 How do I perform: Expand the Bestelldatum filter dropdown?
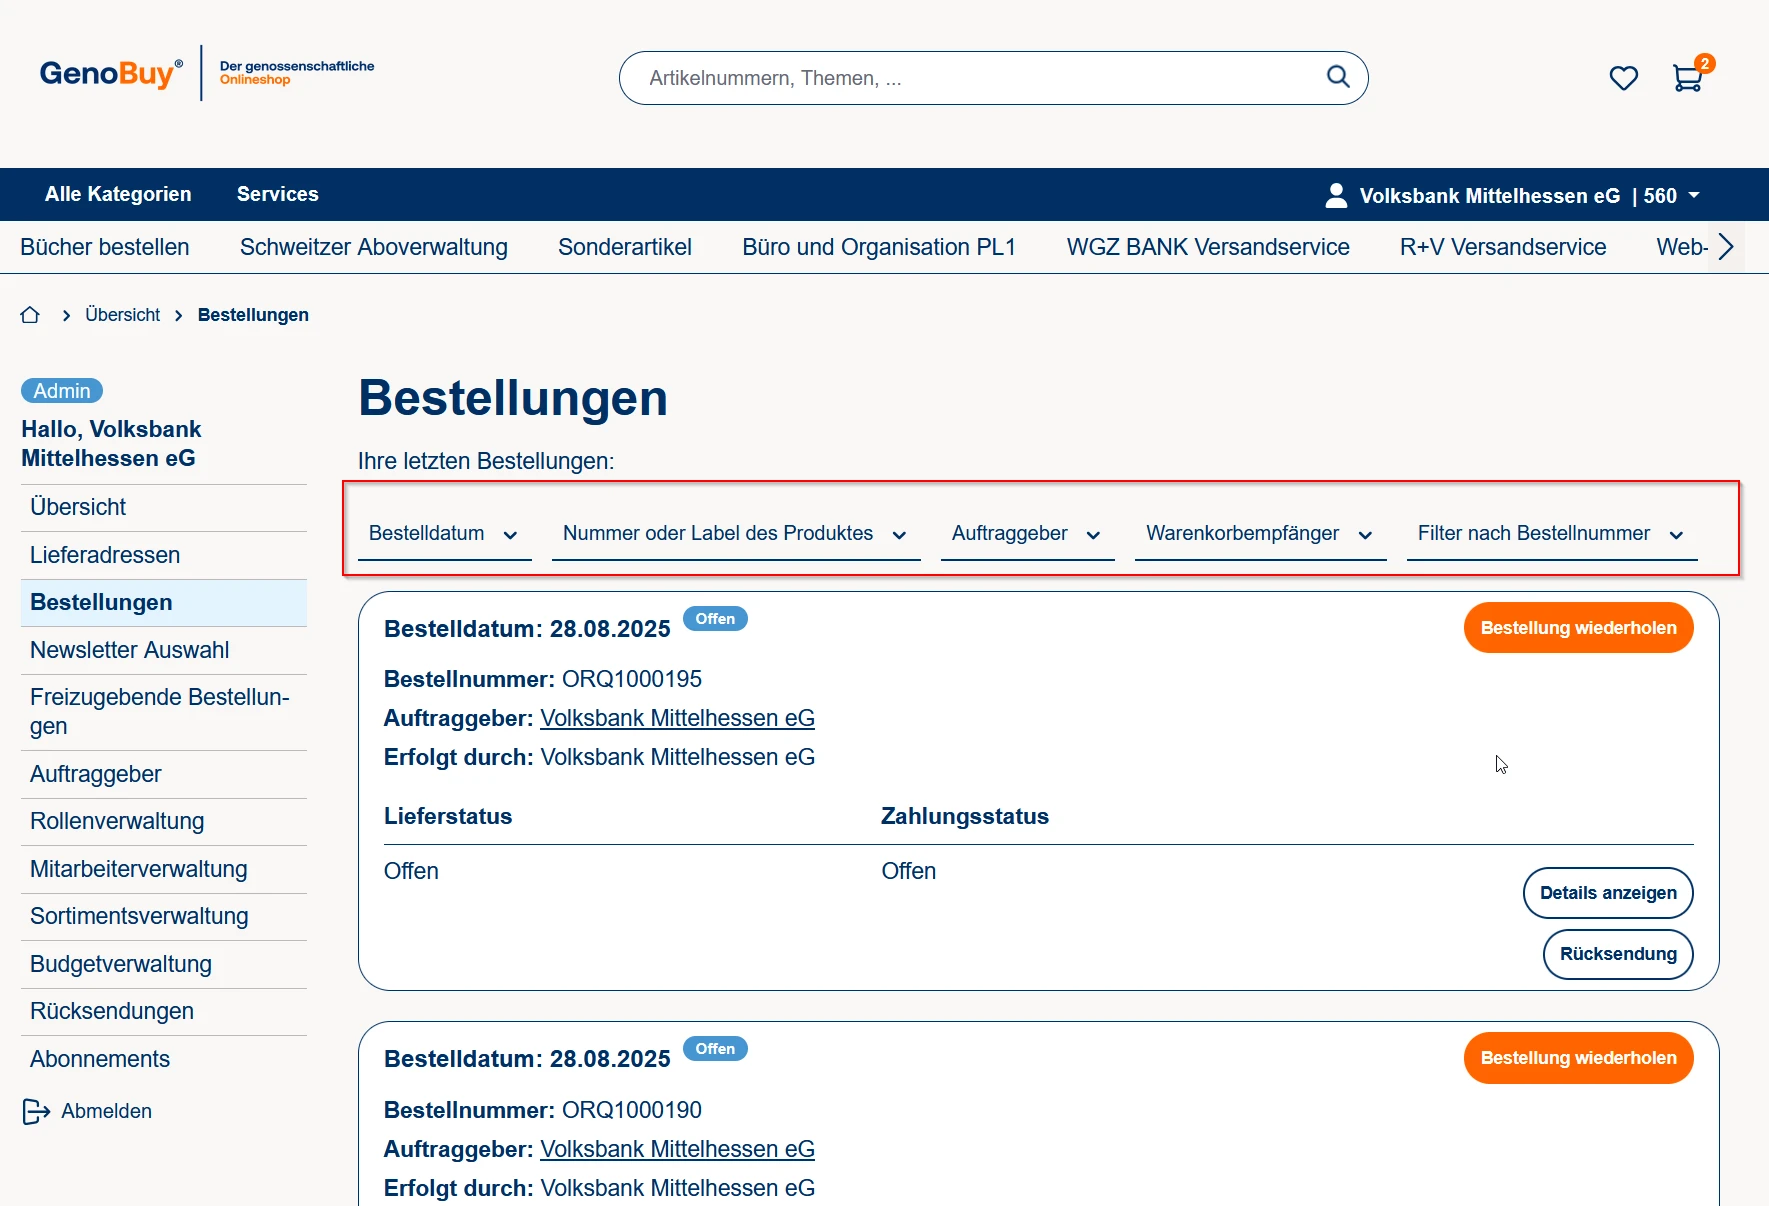click(x=444, y=534)
